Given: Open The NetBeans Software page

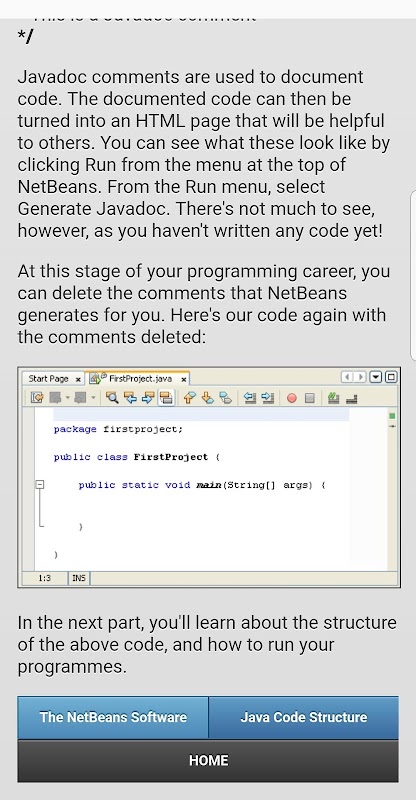Looking at the screenshot, I should pos(113,717).
